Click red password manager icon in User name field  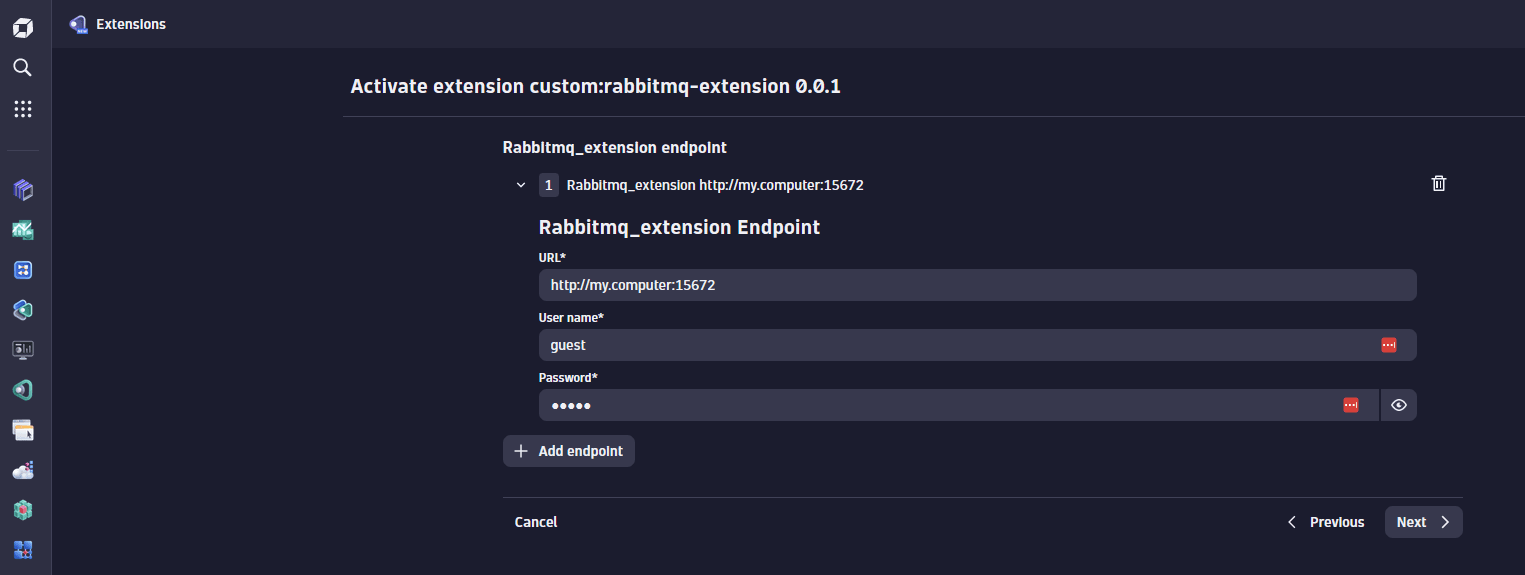1388,345
